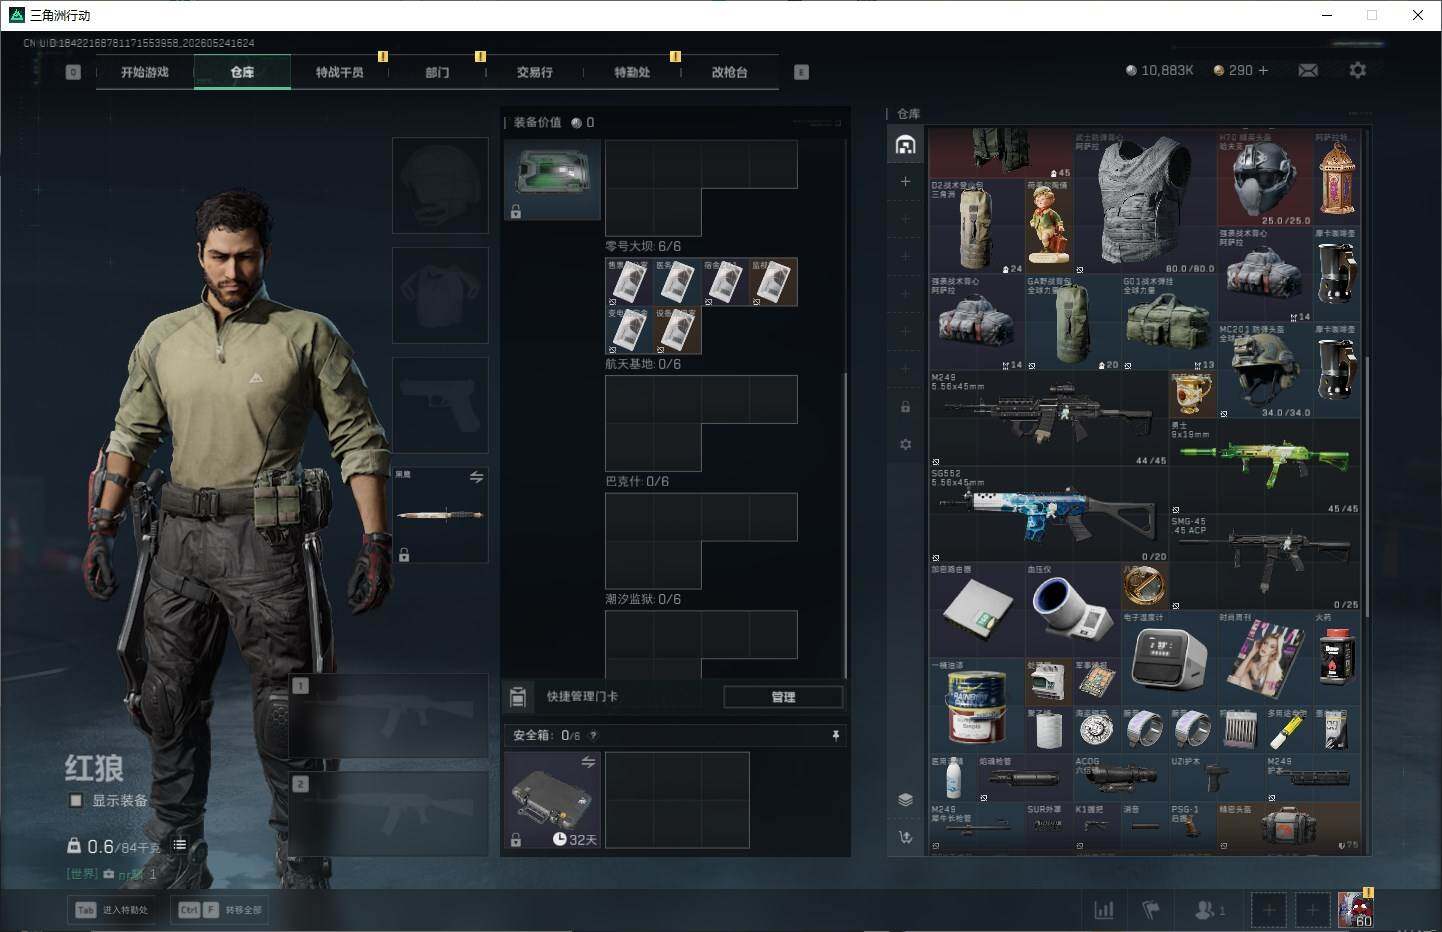Open the 改枪台 tab
The width and height of the screenshot is (1442, 932).
pyautogui.click(x=730, y=72)
